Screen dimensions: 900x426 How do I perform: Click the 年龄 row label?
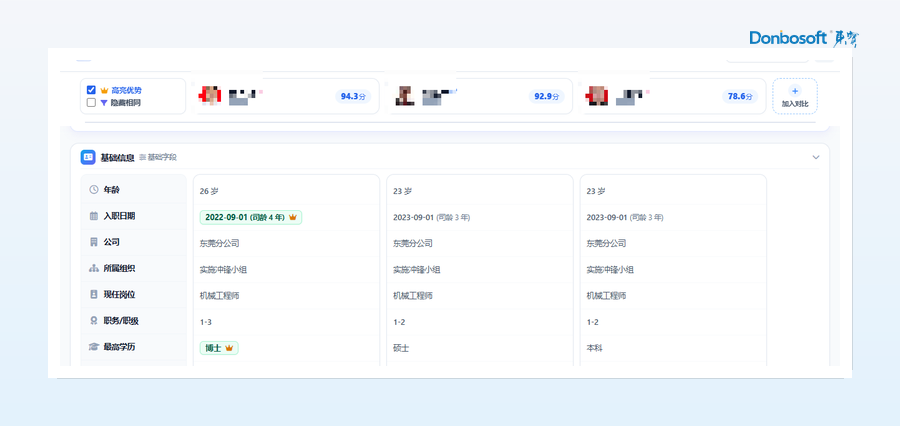[x=111, y=190]
